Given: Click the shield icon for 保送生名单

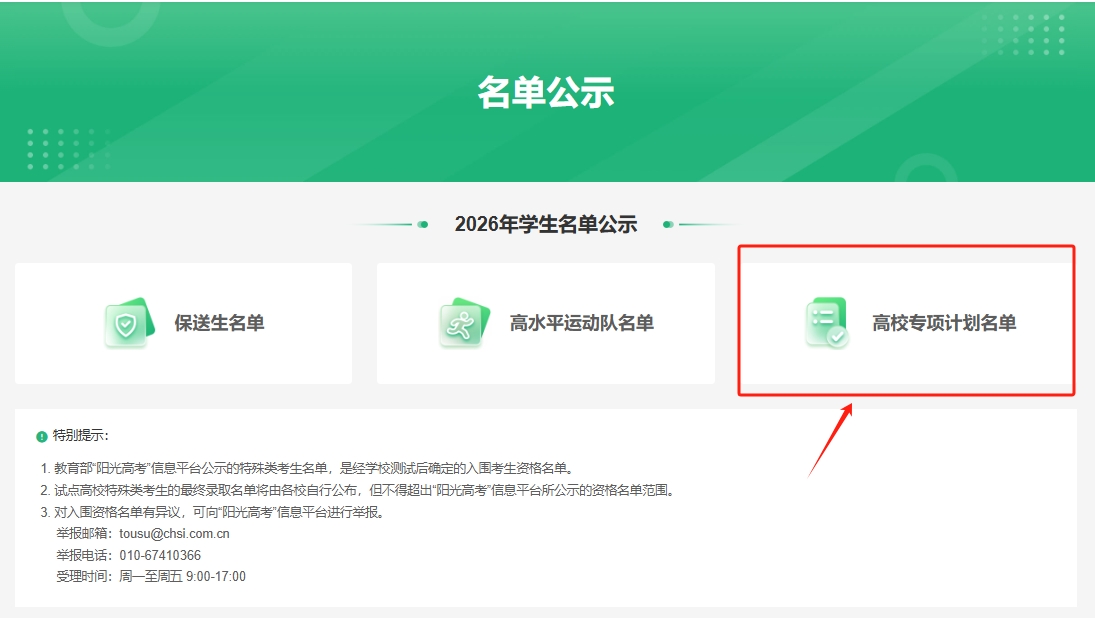Looking at the screenshot, I should (129, 323).
